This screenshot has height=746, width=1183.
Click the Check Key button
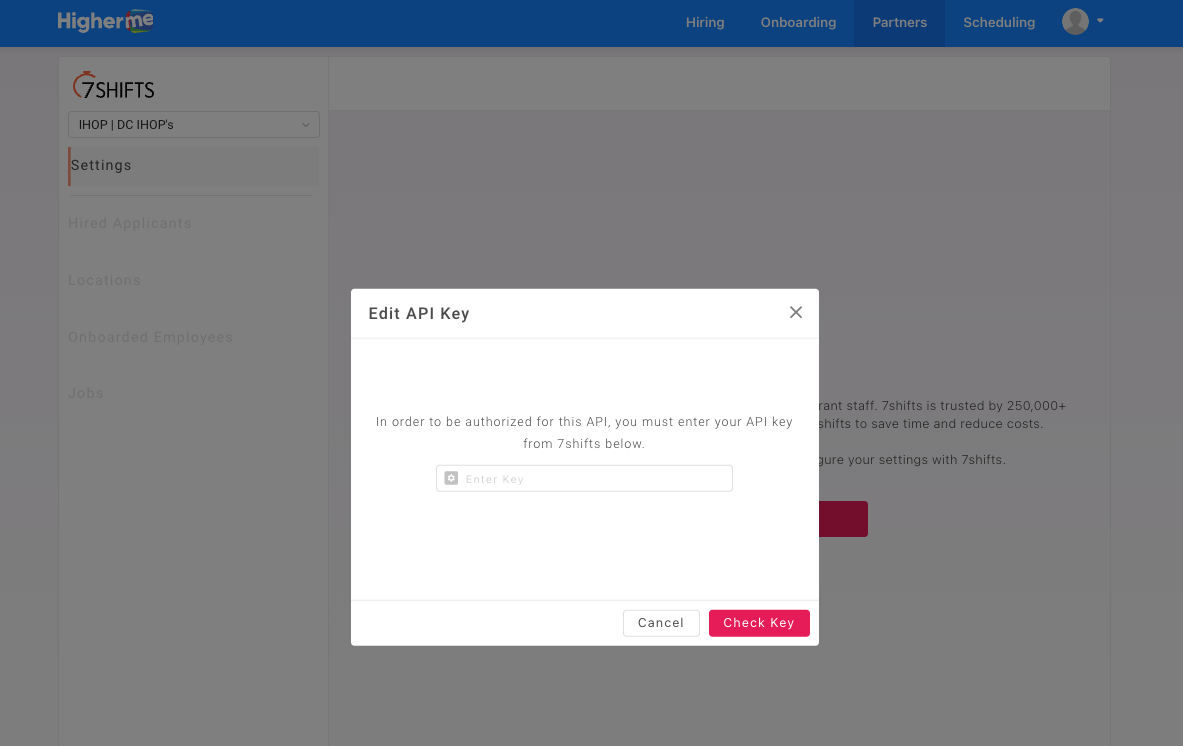click(759, 623)
